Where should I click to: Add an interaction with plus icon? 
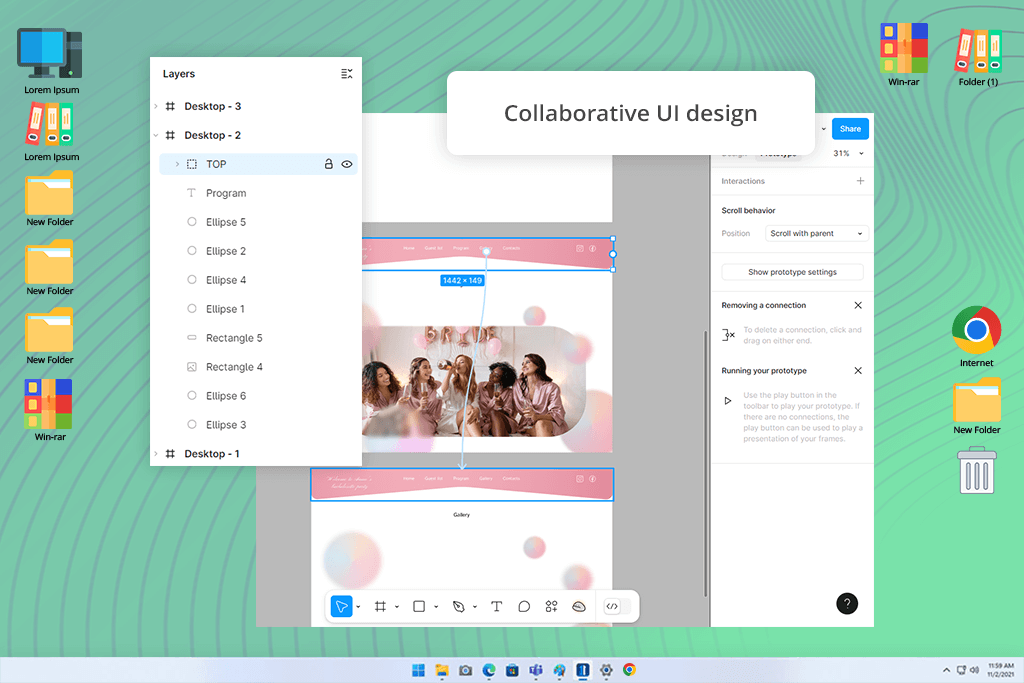pos(860,181)
